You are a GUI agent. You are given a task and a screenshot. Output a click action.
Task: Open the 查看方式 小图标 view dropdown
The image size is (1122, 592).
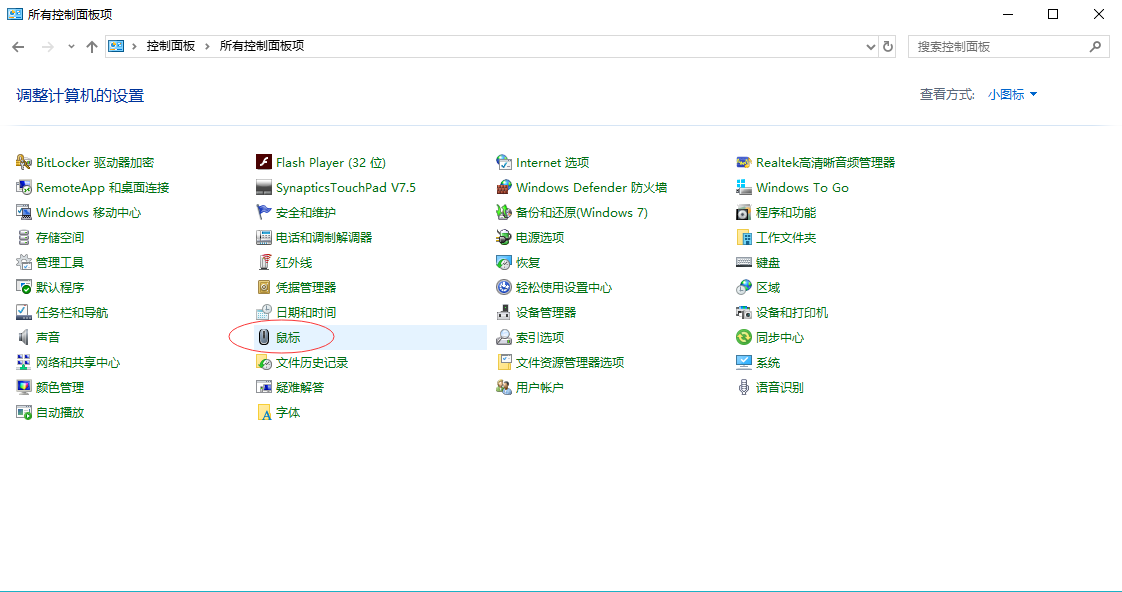[x=1012, y=93]
